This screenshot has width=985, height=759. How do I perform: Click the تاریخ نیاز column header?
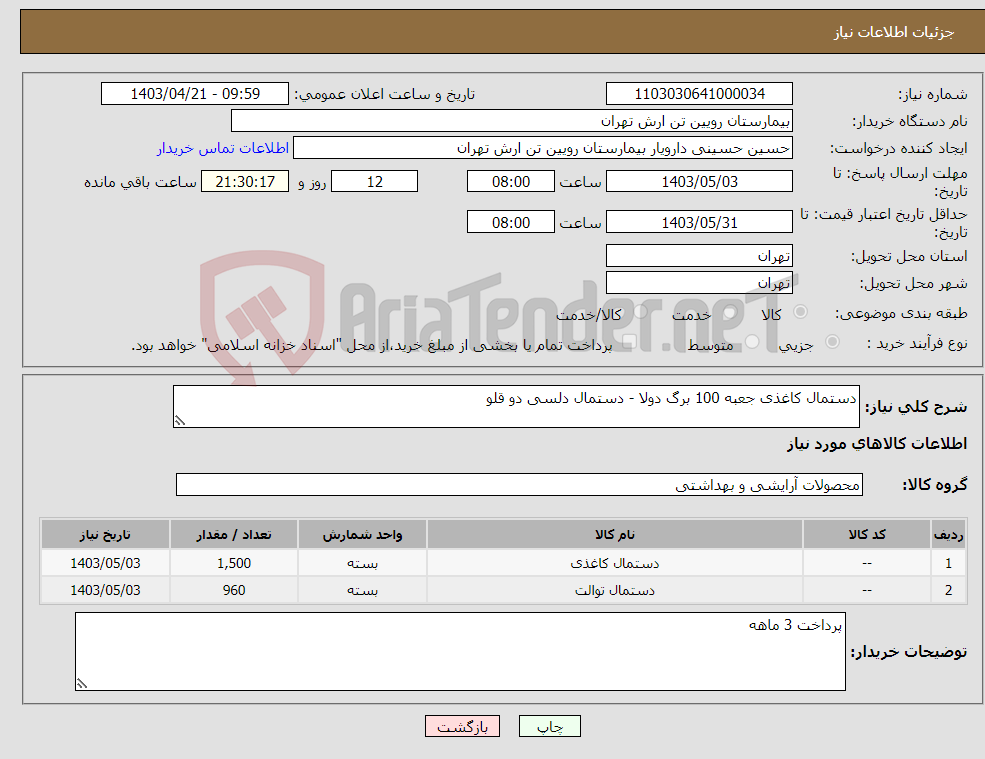click(106, 534)
